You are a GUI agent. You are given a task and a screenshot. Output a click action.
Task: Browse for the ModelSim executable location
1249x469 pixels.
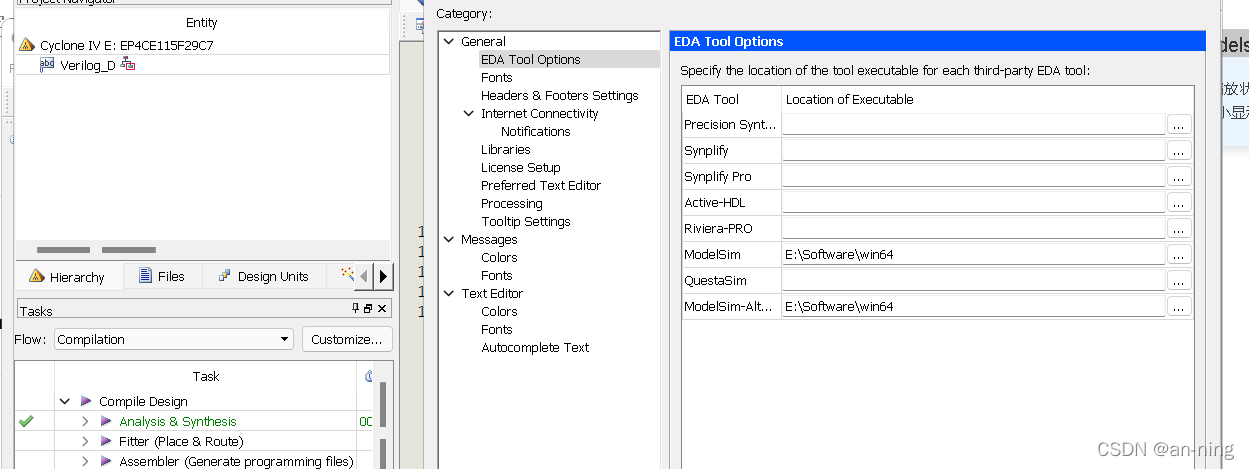click(1180, 254)
